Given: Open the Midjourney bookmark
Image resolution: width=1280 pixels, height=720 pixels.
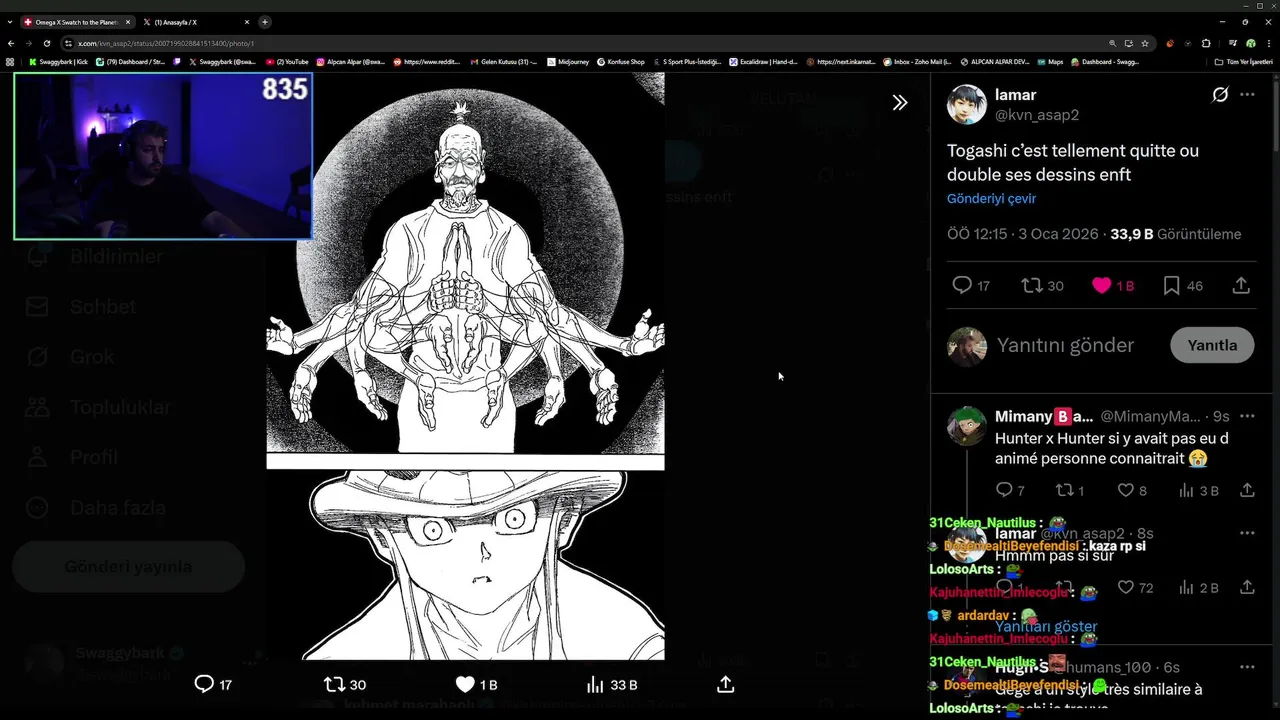Looking at the screenshot, I should click(568, 62).
